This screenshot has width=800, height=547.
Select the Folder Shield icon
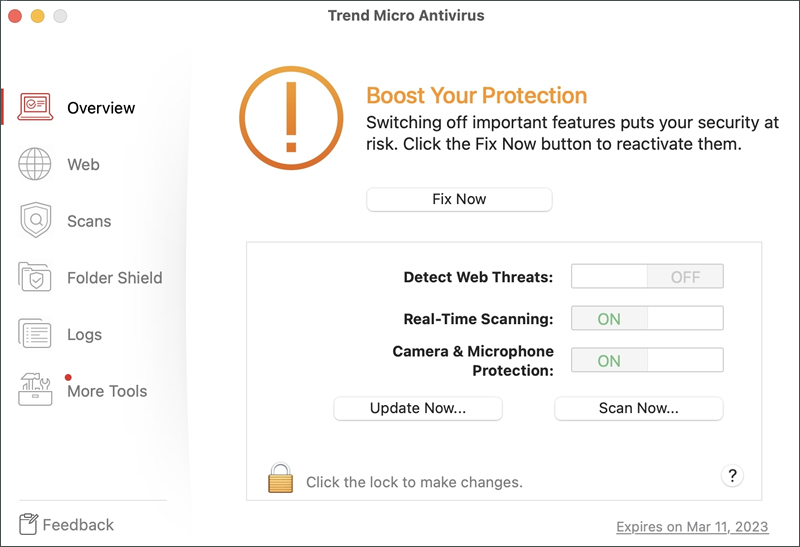click(x=35, y=277)
